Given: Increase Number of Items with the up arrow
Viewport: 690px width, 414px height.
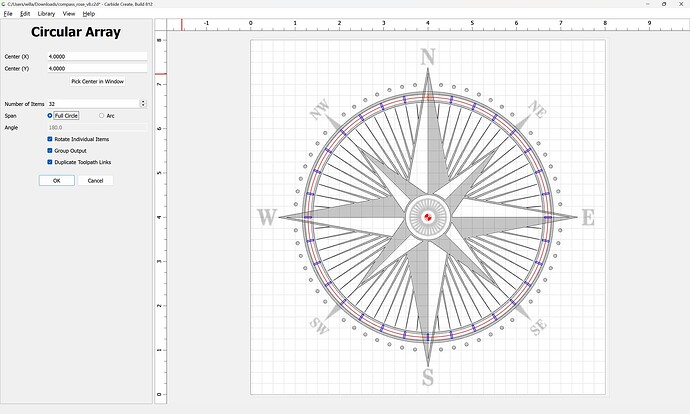Looking at the screenshot, I should click(x=143, y=102).
